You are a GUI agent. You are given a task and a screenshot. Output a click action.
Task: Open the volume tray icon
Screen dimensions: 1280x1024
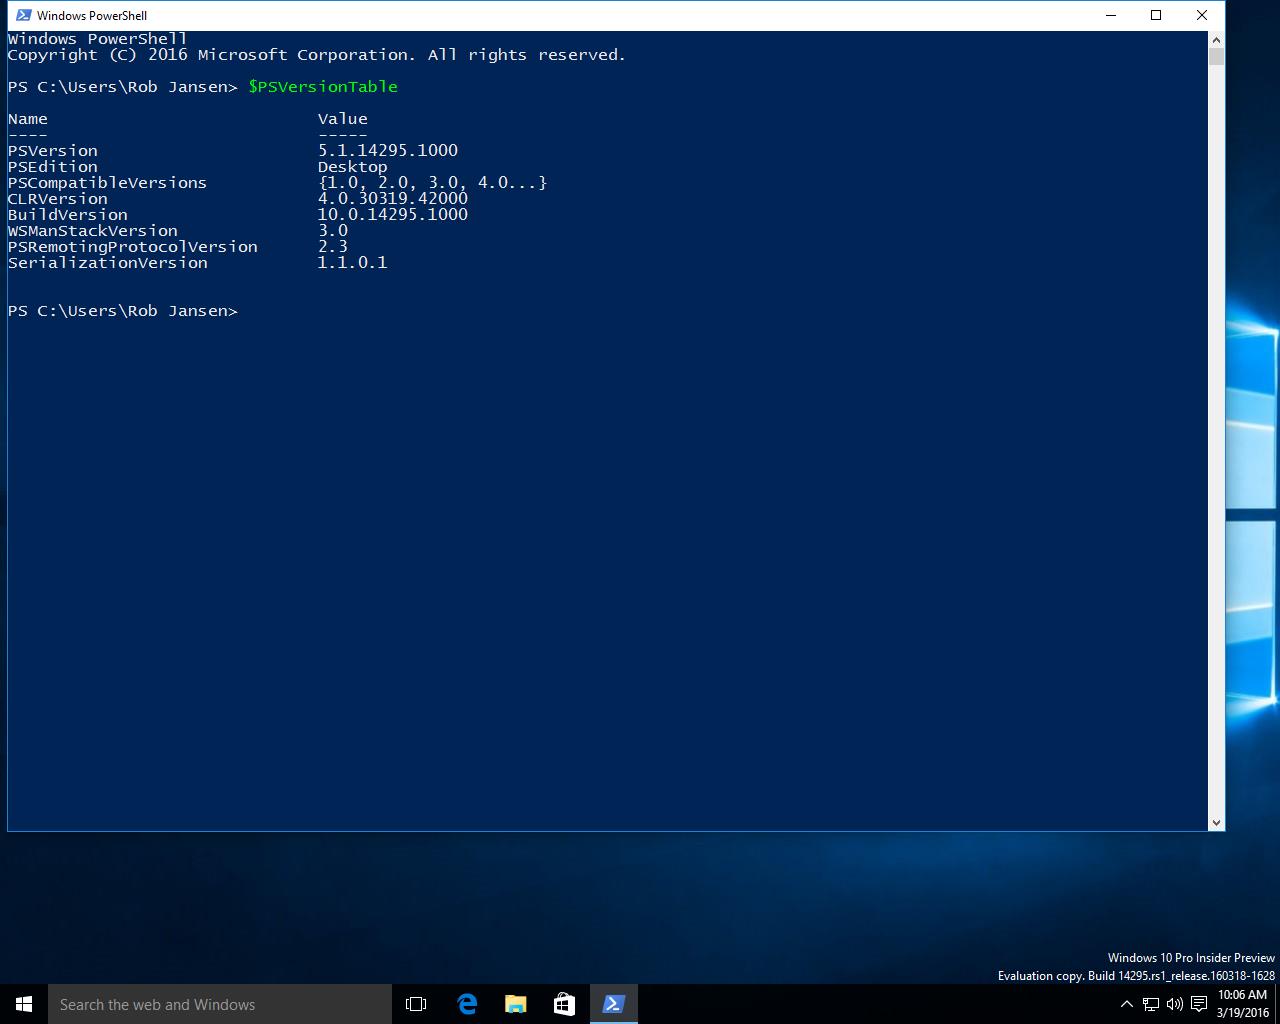1174,1004
